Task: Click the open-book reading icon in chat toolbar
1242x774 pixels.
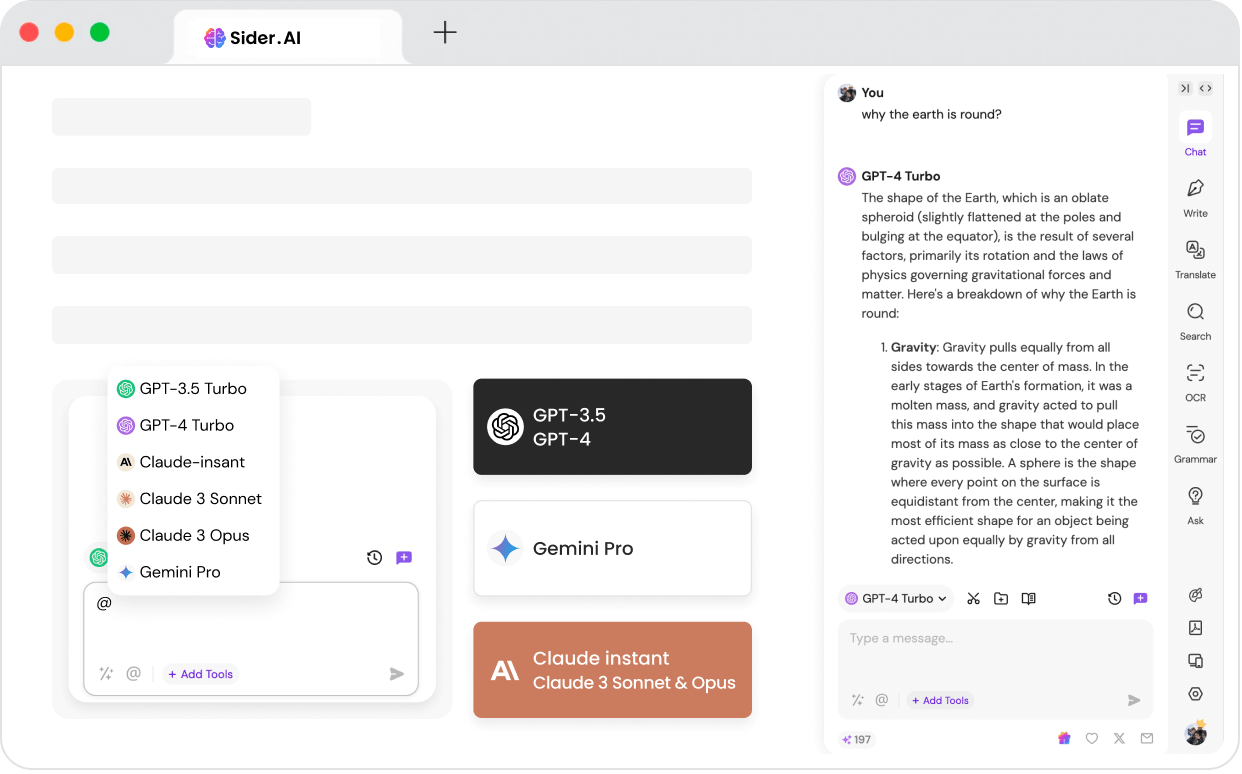Action: [x=1028, y=598]
